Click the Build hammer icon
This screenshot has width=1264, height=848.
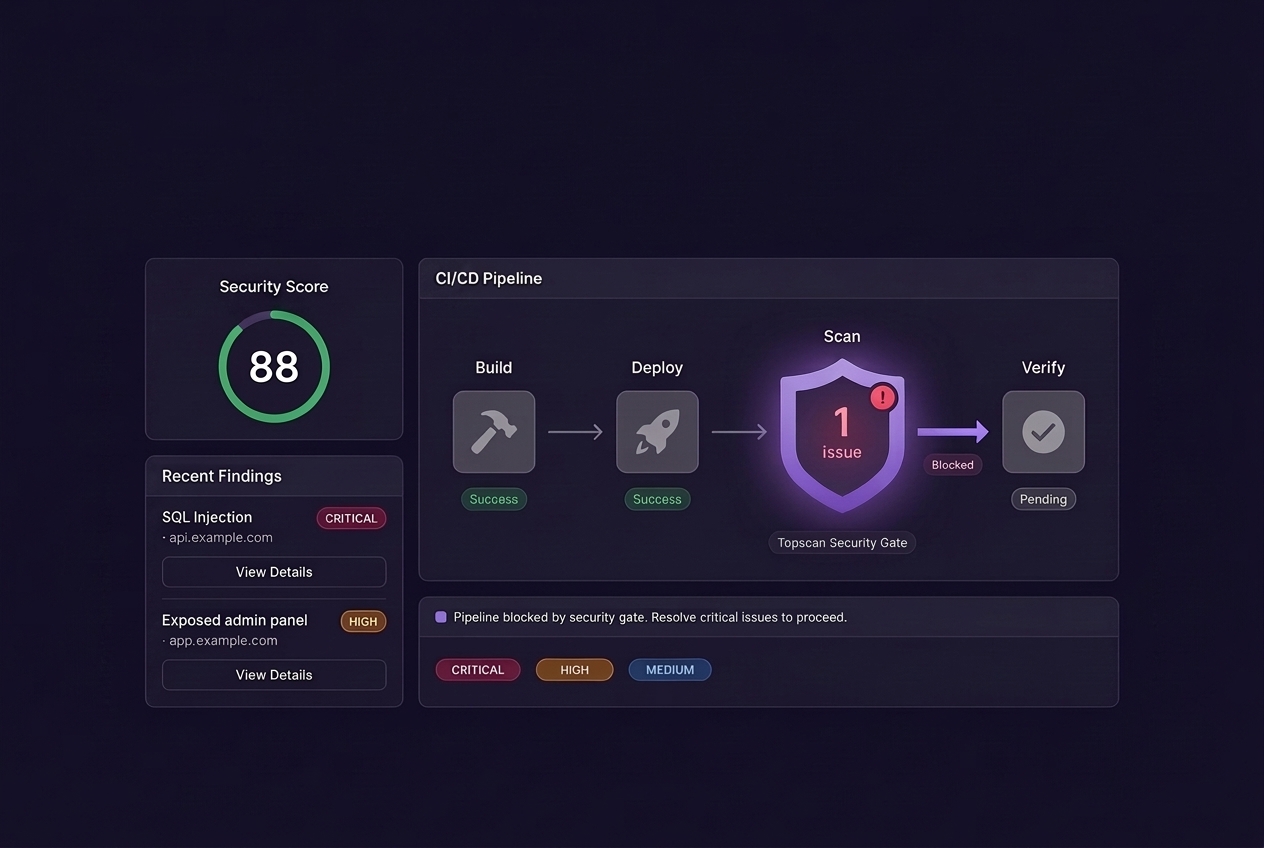tap(494, 432)
